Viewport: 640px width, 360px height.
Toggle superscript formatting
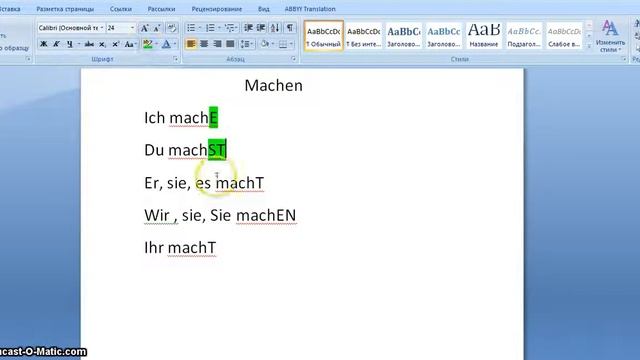116,44
